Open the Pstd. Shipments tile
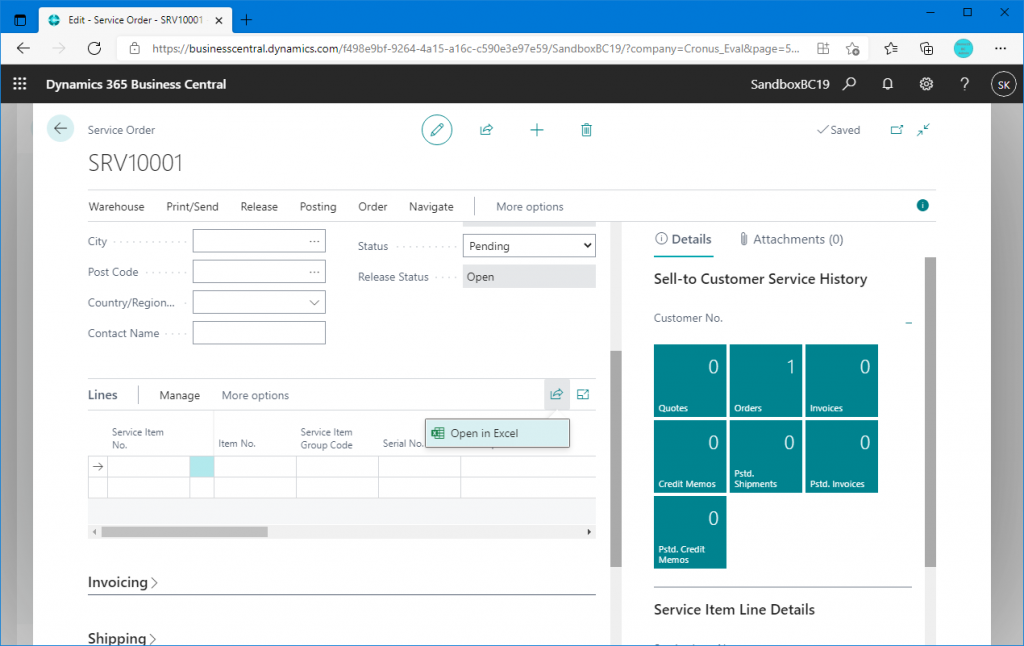The image size is (1024, 646). (766, 457)
